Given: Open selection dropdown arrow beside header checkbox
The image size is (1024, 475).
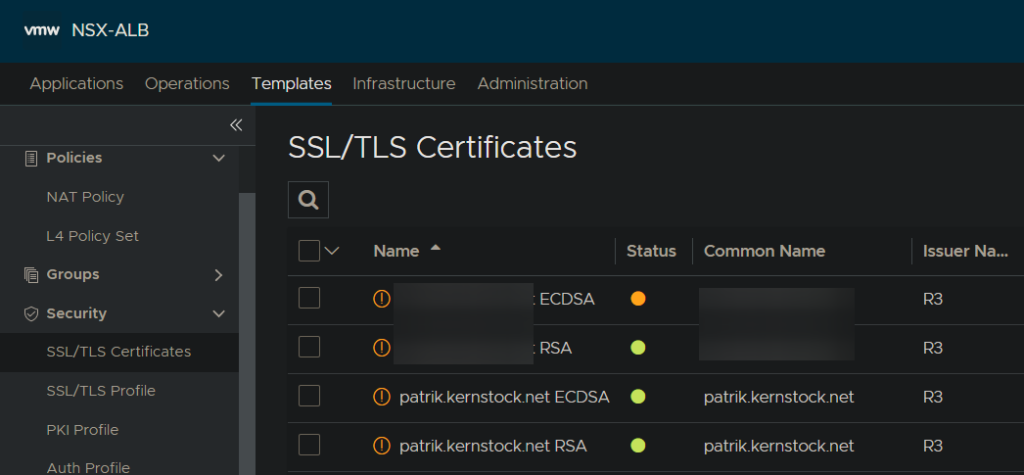Looking at the screenshot, I should coord(332,251).
